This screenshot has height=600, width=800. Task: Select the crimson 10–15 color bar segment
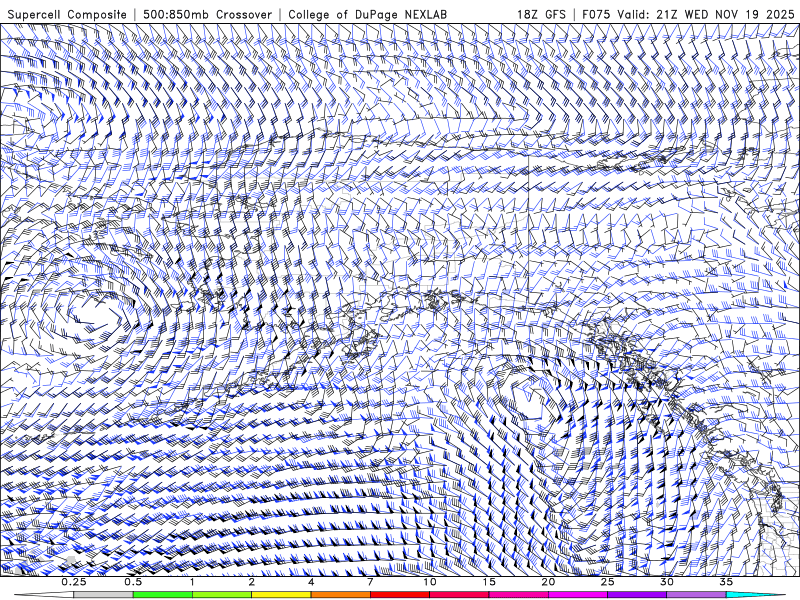(x=459, y=595)
